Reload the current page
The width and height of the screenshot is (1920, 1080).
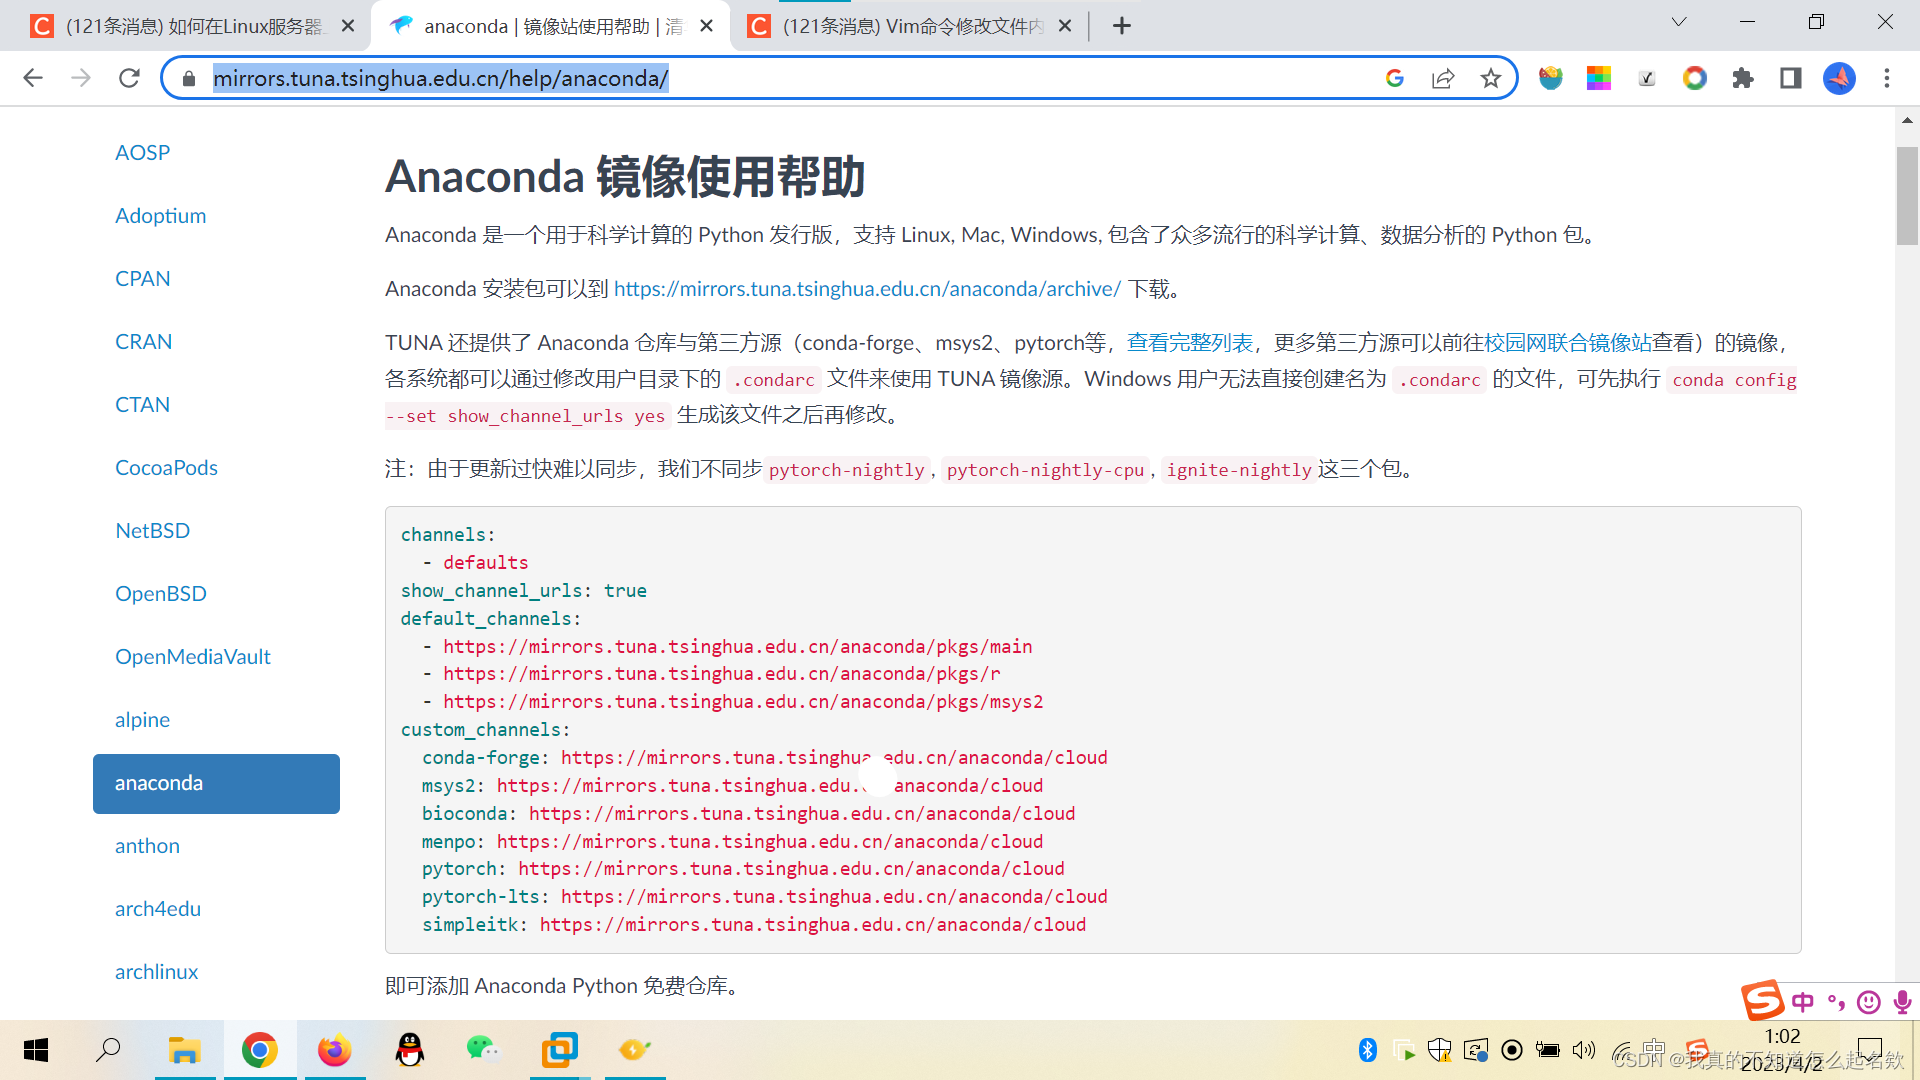129,78
